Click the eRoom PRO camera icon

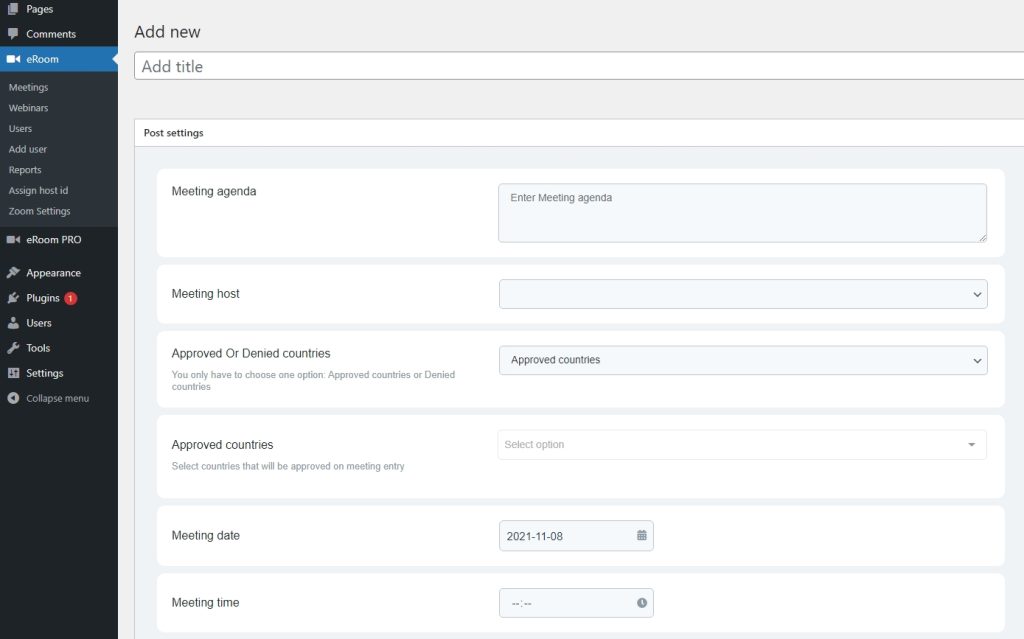click(13, 240)
